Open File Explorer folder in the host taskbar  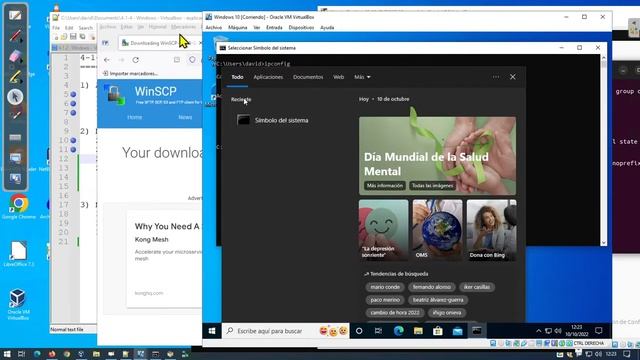pyautogui.click(x=96, y=354)
